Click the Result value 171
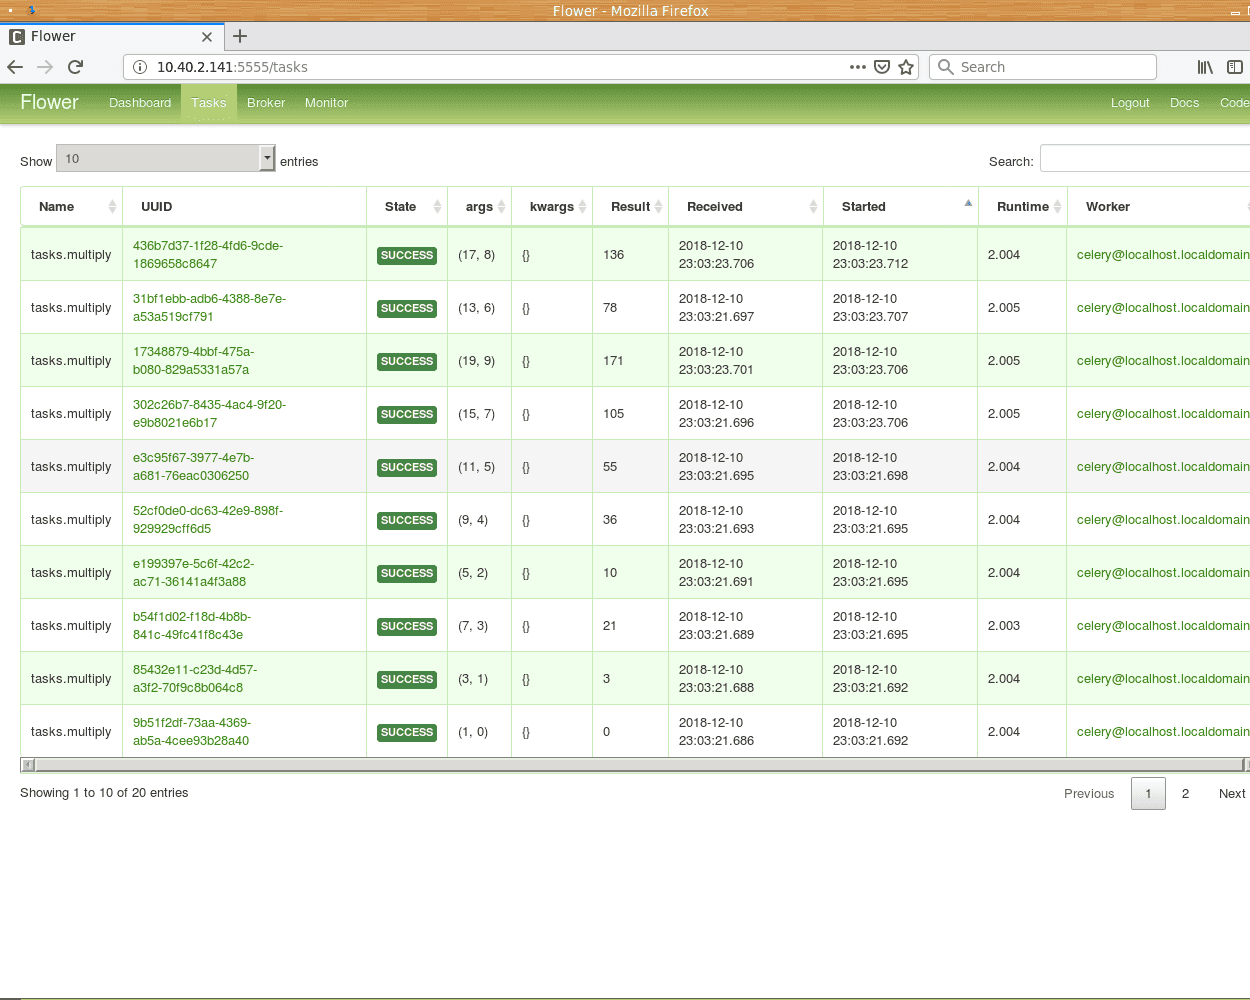Screen dimensions: 1250x1000 [x=614, y=361]
